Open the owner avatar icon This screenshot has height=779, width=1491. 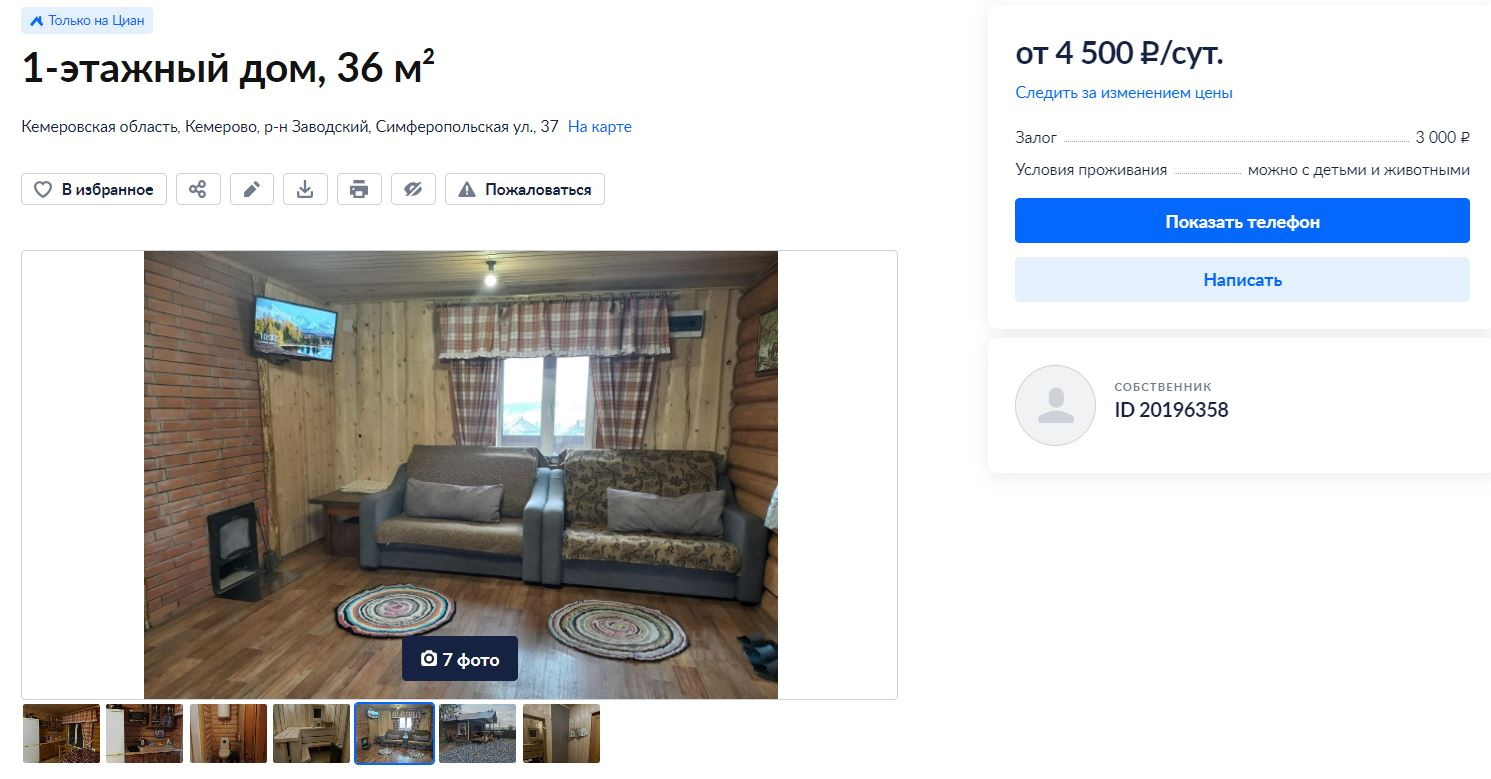click(x=1055, y=405)
